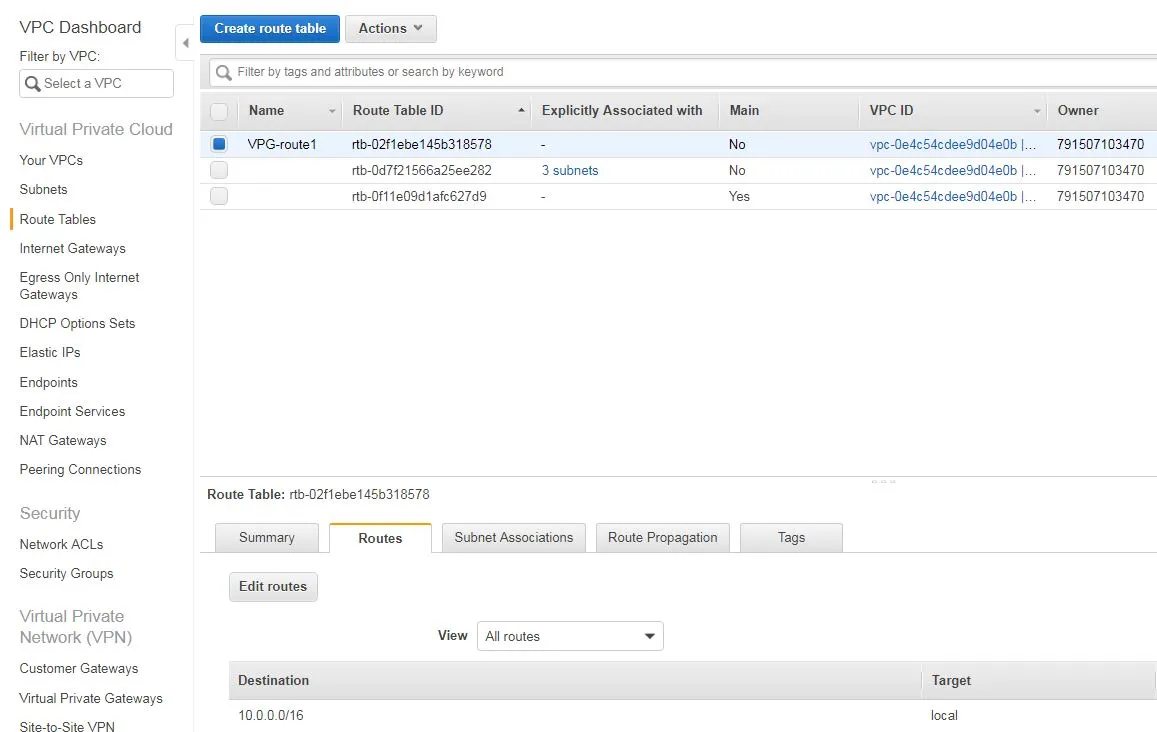Switch to the Summary tab
The width and height of the screenshot is (1157, 732).
[x=266, y=538]
